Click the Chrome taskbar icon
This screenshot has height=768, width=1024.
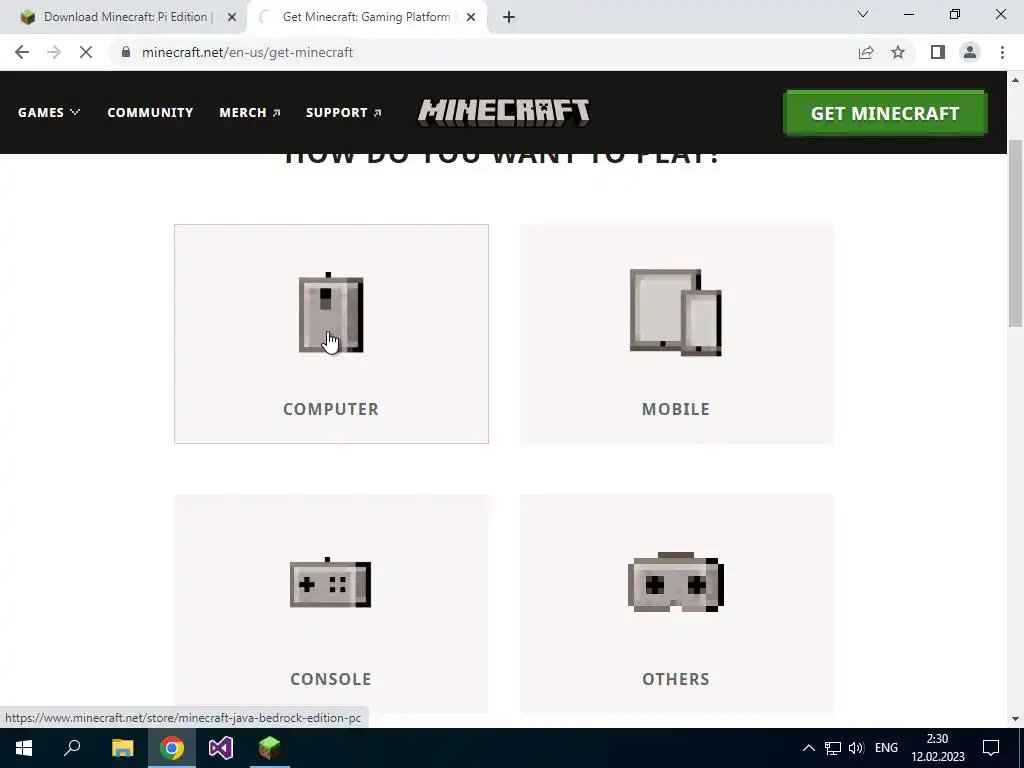click(172, 748)
